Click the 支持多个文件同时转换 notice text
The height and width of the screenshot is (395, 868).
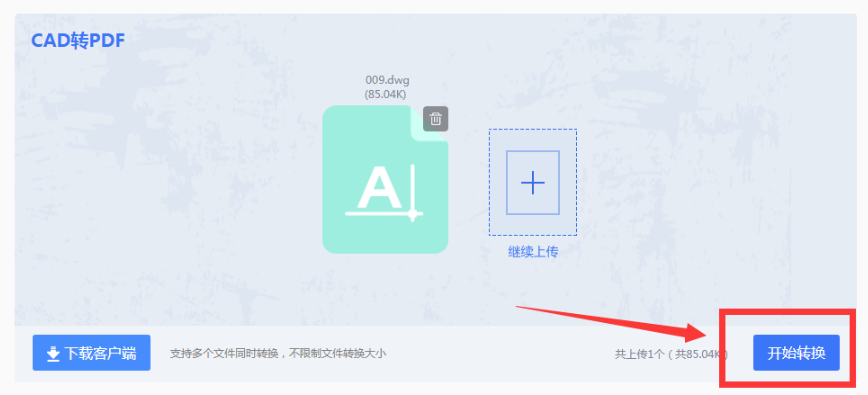tap(278, 353)
